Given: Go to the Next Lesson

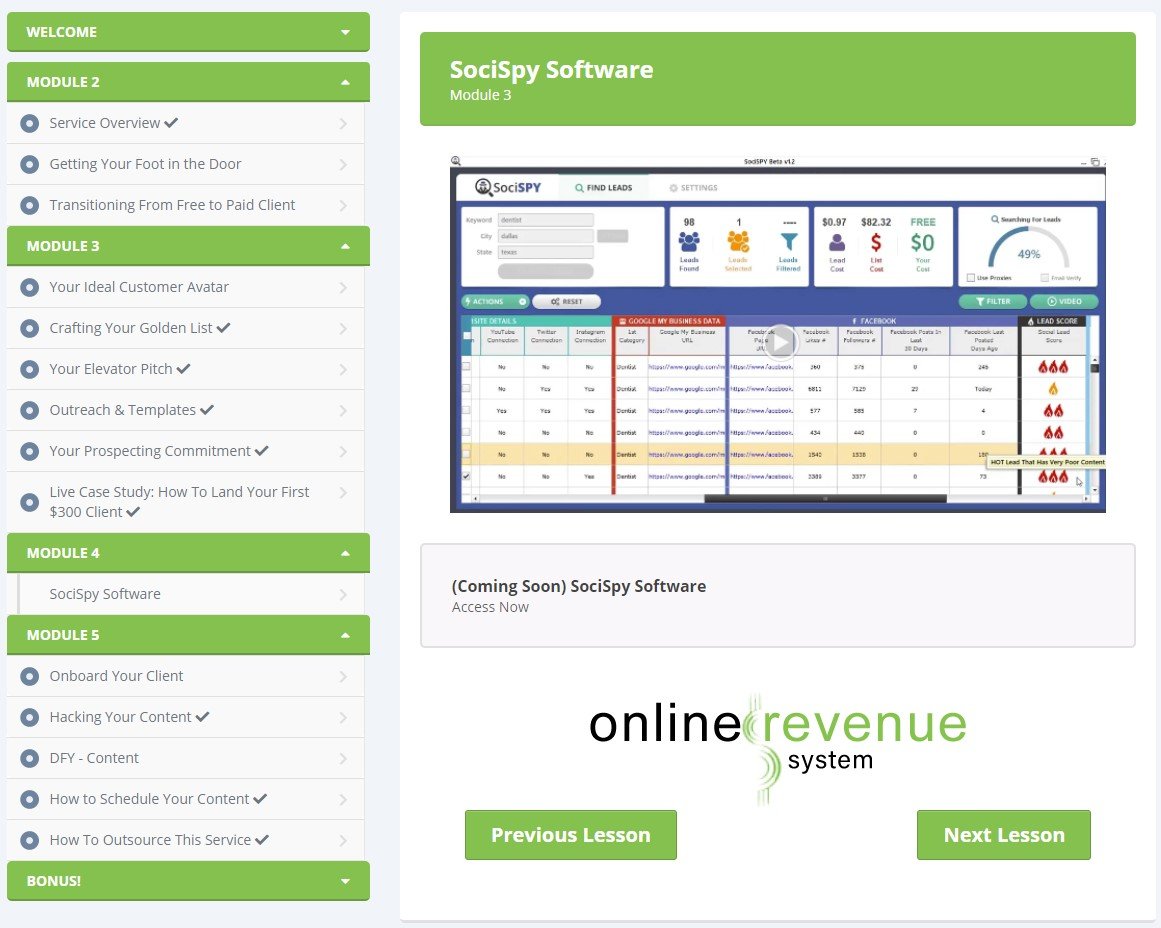Looking at the screenshot, I should click(x=1003, y=835).
